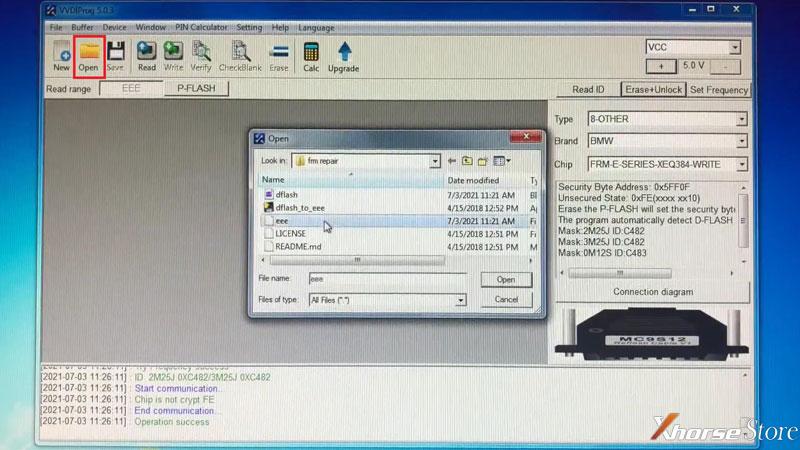
Task: Open the Buffer menu
Action: pos(82,28)
